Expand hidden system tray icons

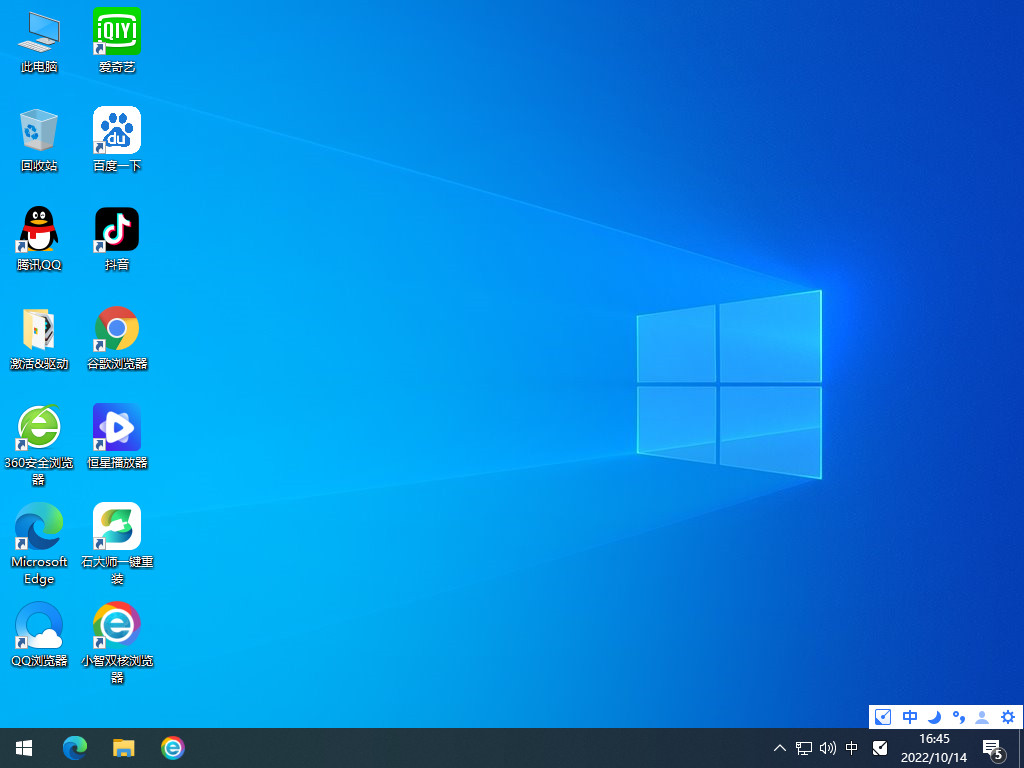point(779,748)
